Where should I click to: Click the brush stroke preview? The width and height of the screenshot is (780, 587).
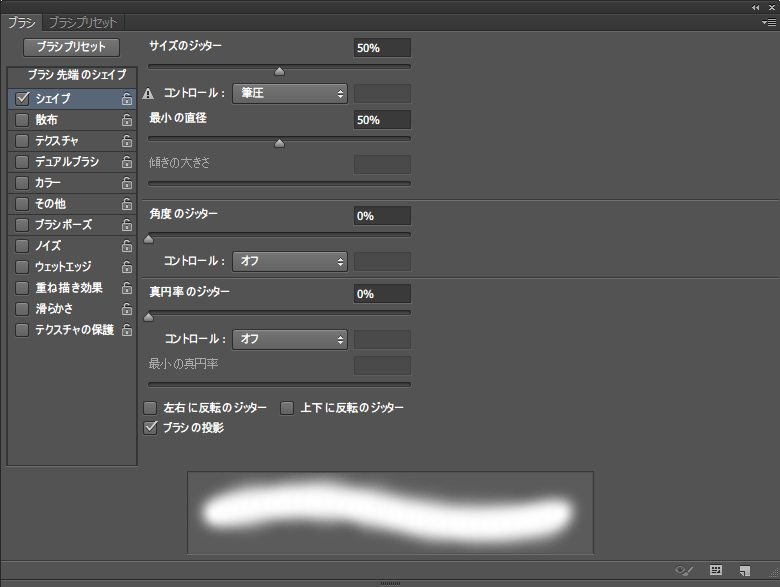click(x=390, y=513)
